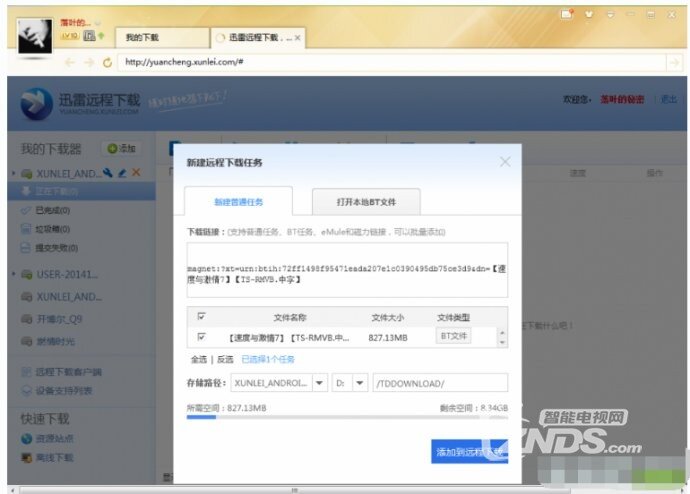Go forward with the browser forward arrow

(x=89, y=62)
